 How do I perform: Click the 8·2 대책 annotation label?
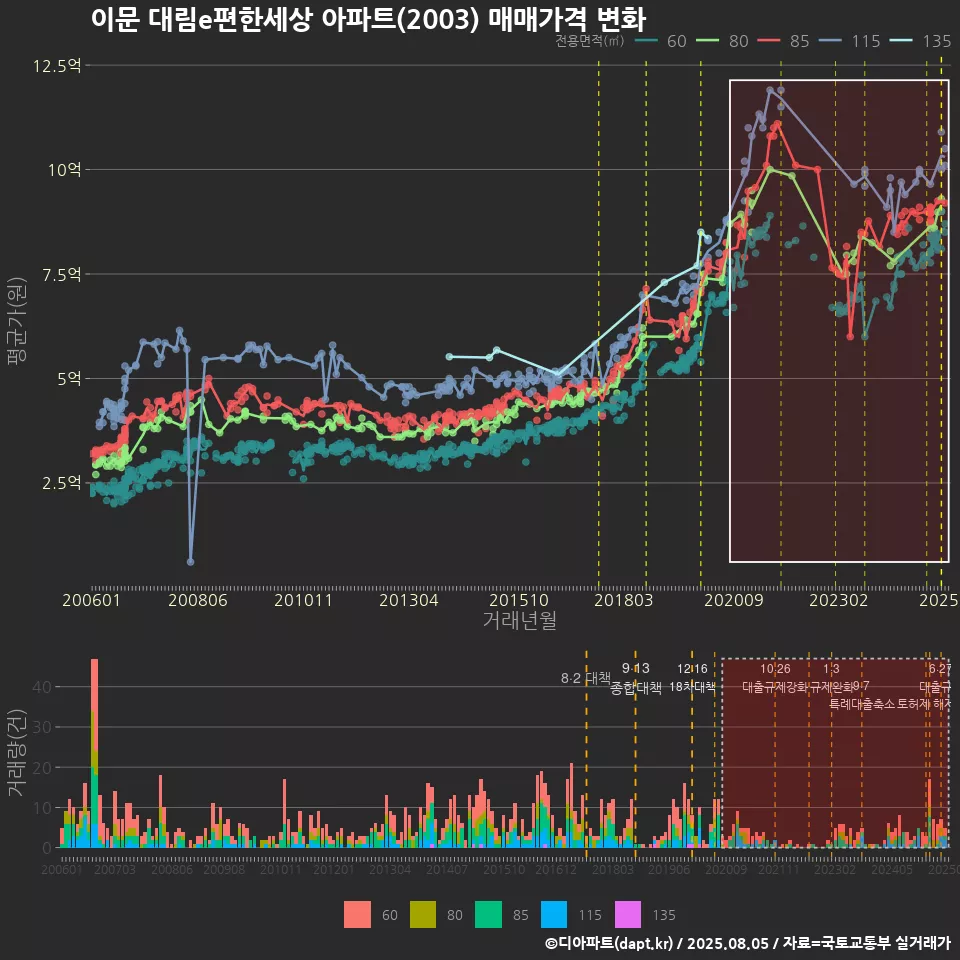pyautogui.click(x=586, y=678)
